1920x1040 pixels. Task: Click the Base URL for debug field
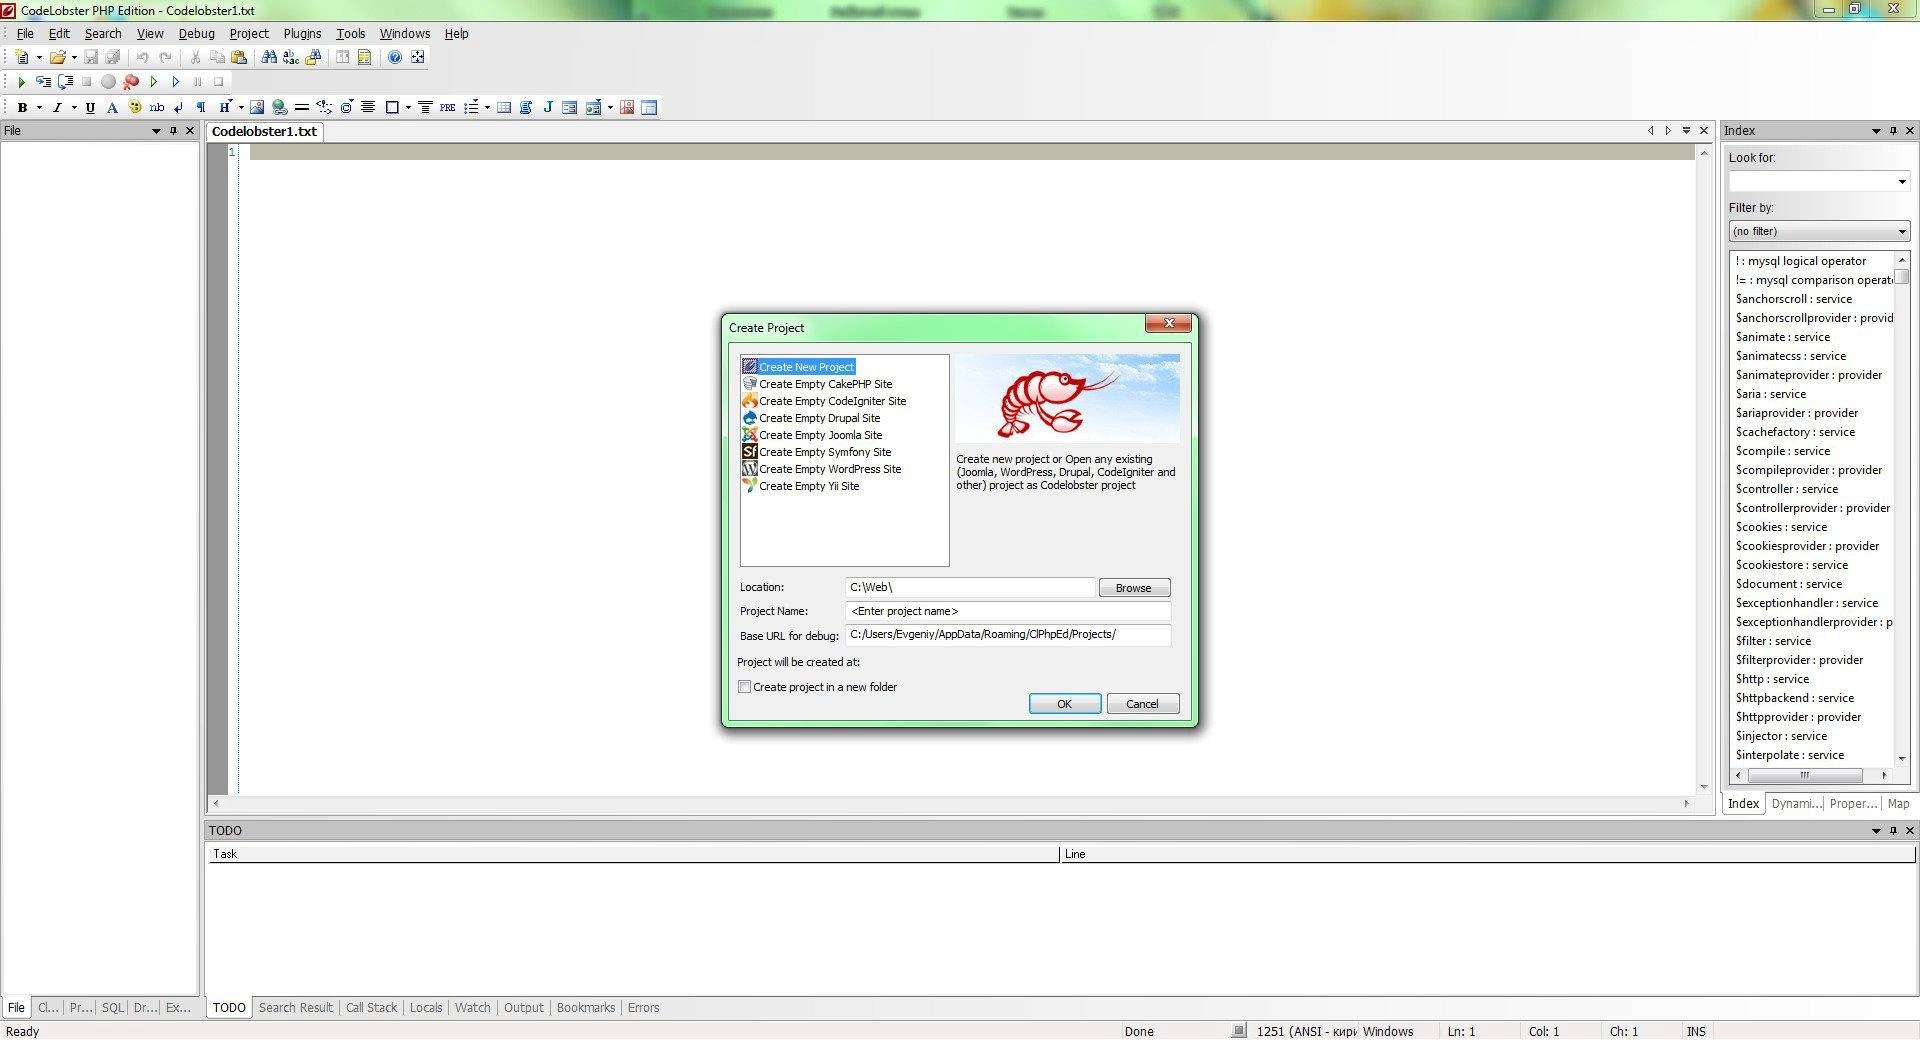(x=1008, y=635)
